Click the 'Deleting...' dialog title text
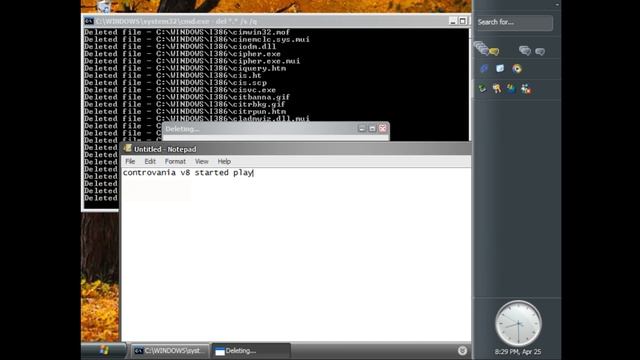 pos(182,129)
